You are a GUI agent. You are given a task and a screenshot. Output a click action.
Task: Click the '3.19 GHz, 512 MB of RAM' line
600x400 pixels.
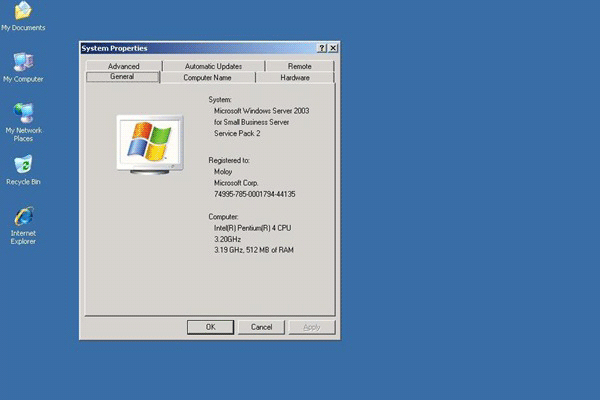pyautogui.click(x=254, y=250)
